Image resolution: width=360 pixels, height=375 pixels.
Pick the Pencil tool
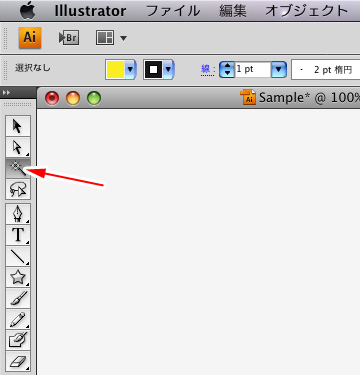click(18, 319)
